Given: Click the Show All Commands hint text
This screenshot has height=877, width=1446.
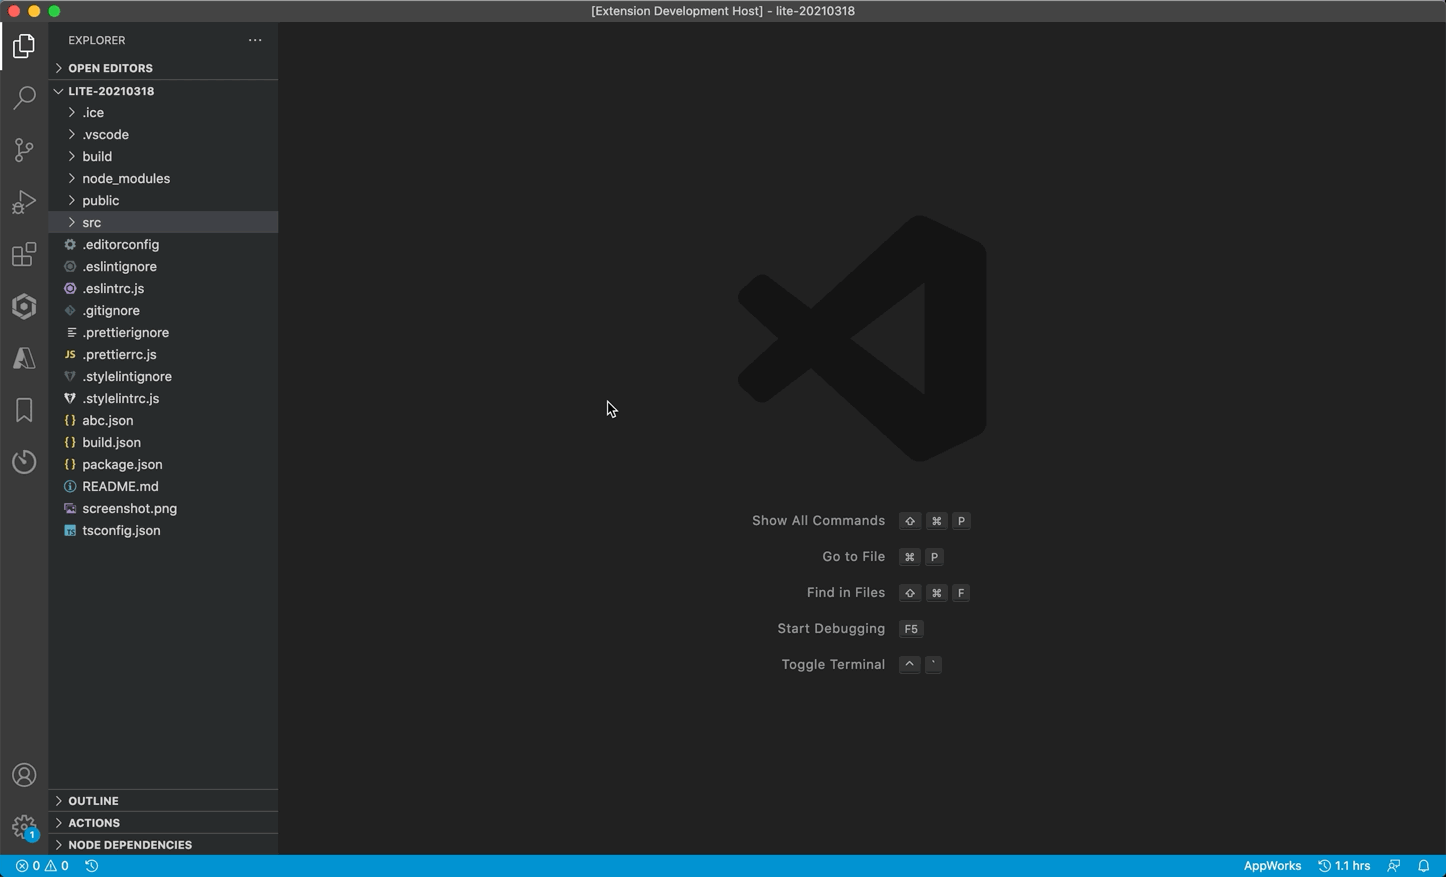Looking at the screenshot, I should [818, 521].
